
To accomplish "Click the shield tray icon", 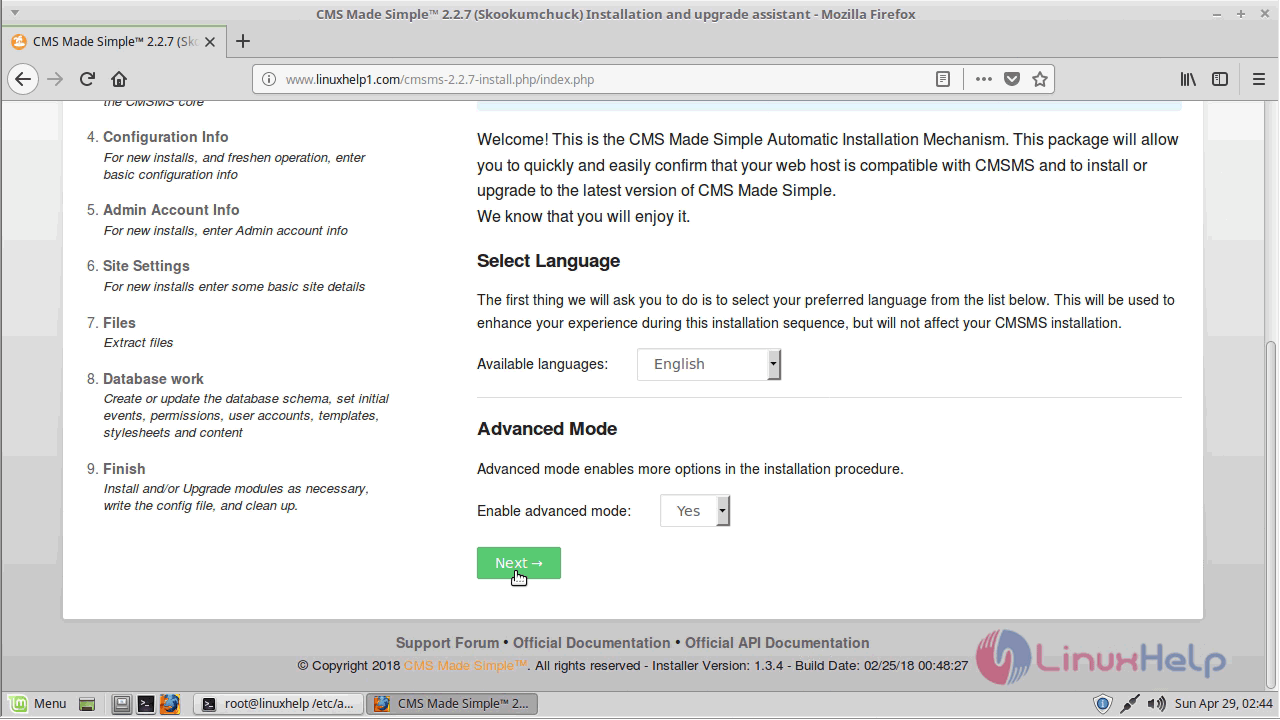I will tap(1102, 704).
